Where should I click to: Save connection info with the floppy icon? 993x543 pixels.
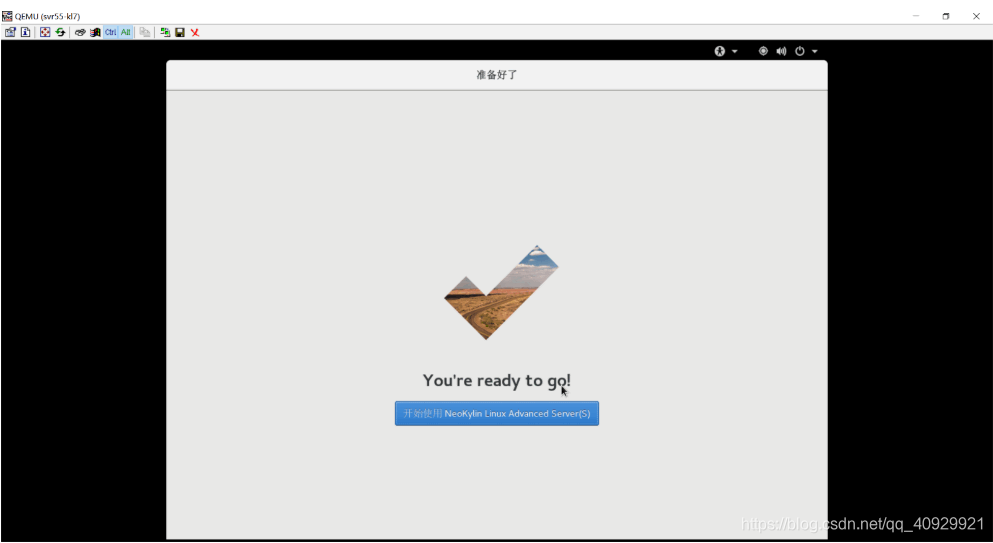pos(180,32)
